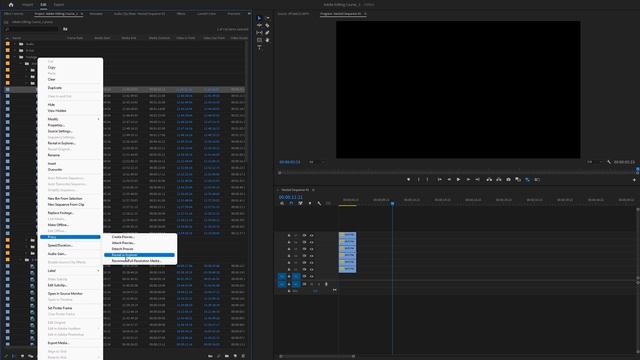Toggle the third video track's eye output

pyautogui.click(x=311, y=249)
